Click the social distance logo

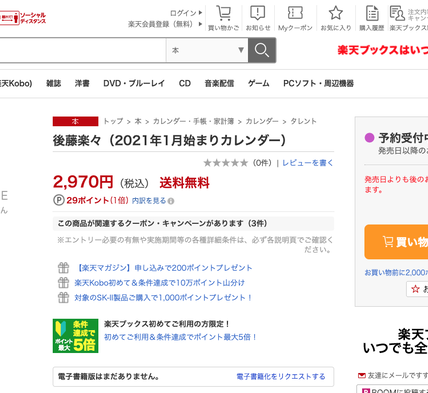(x=23, y=18)
